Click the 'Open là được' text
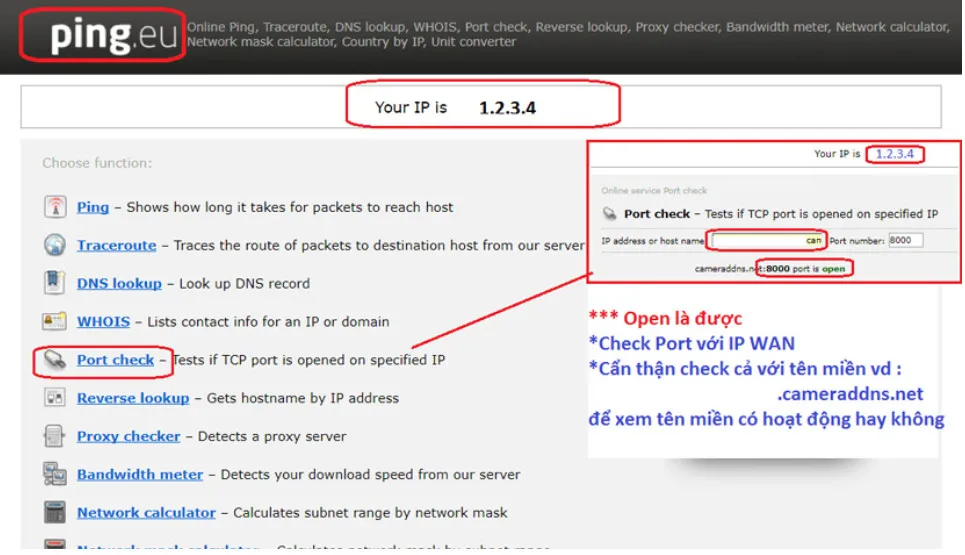 click(x=683, y=318)
